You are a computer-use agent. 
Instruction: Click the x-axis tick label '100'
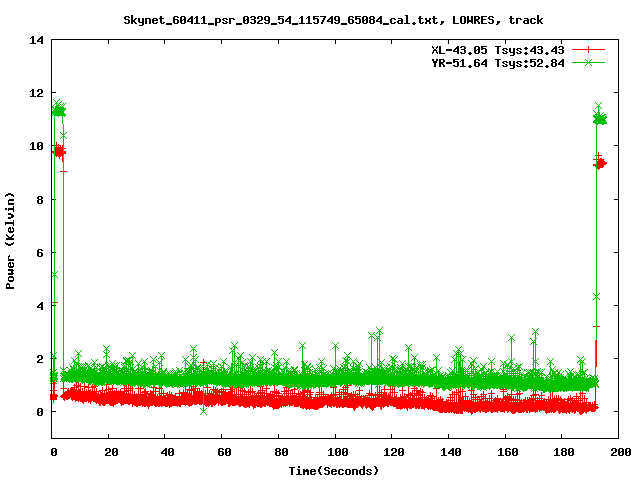coord(338,452)
